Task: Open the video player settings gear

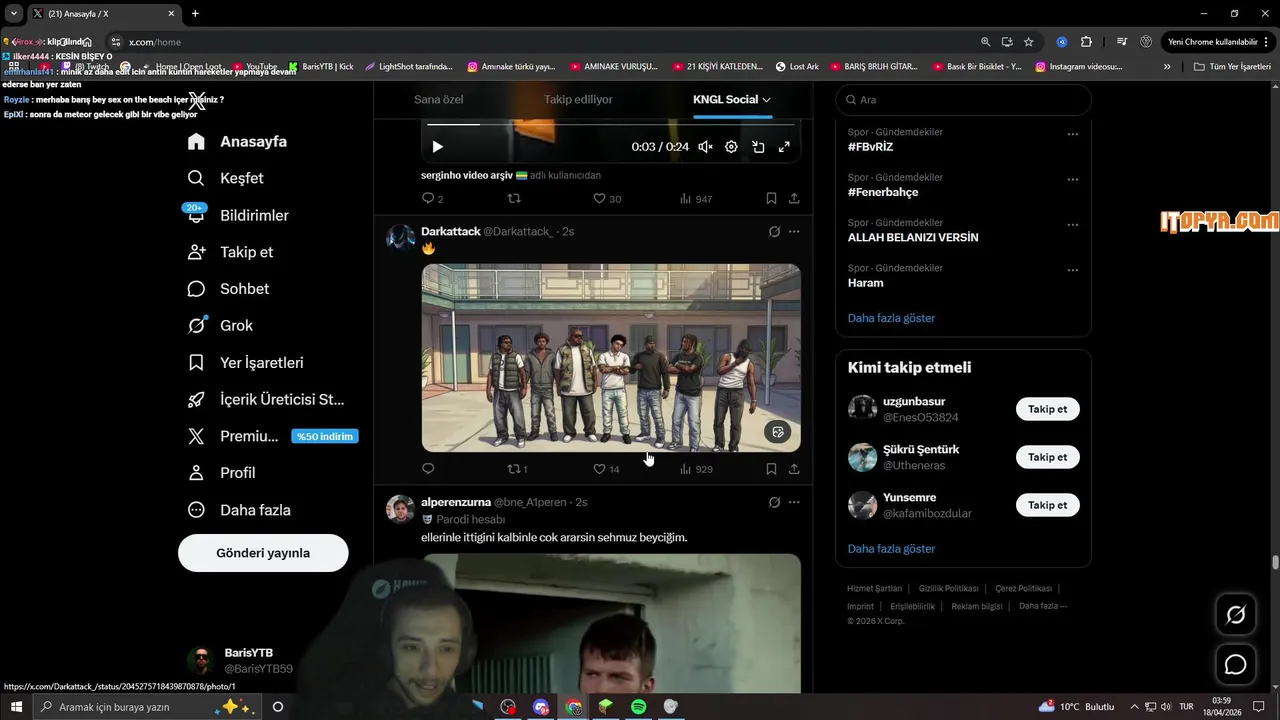Action: click(x=731, y=147)
